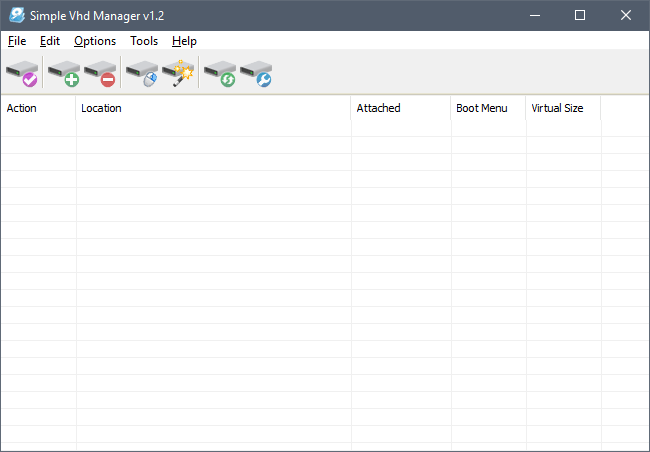Open the Options menu

click(95, 41)
